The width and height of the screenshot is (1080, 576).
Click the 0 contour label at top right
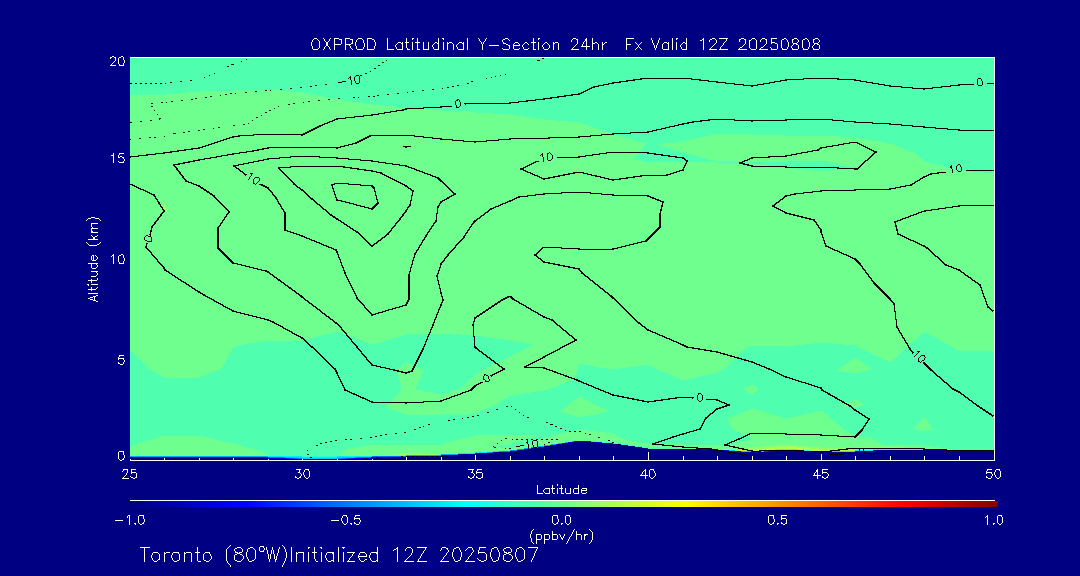(979, 82)
